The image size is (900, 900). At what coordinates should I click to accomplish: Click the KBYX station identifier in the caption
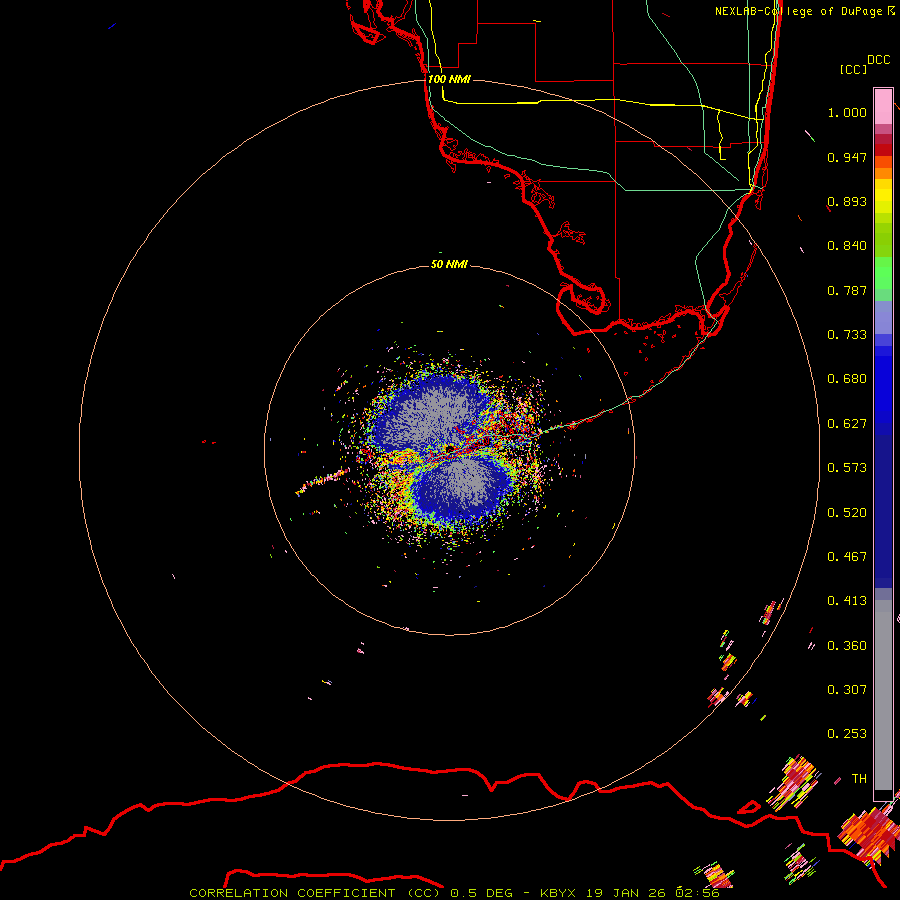(x=557, y=893)
